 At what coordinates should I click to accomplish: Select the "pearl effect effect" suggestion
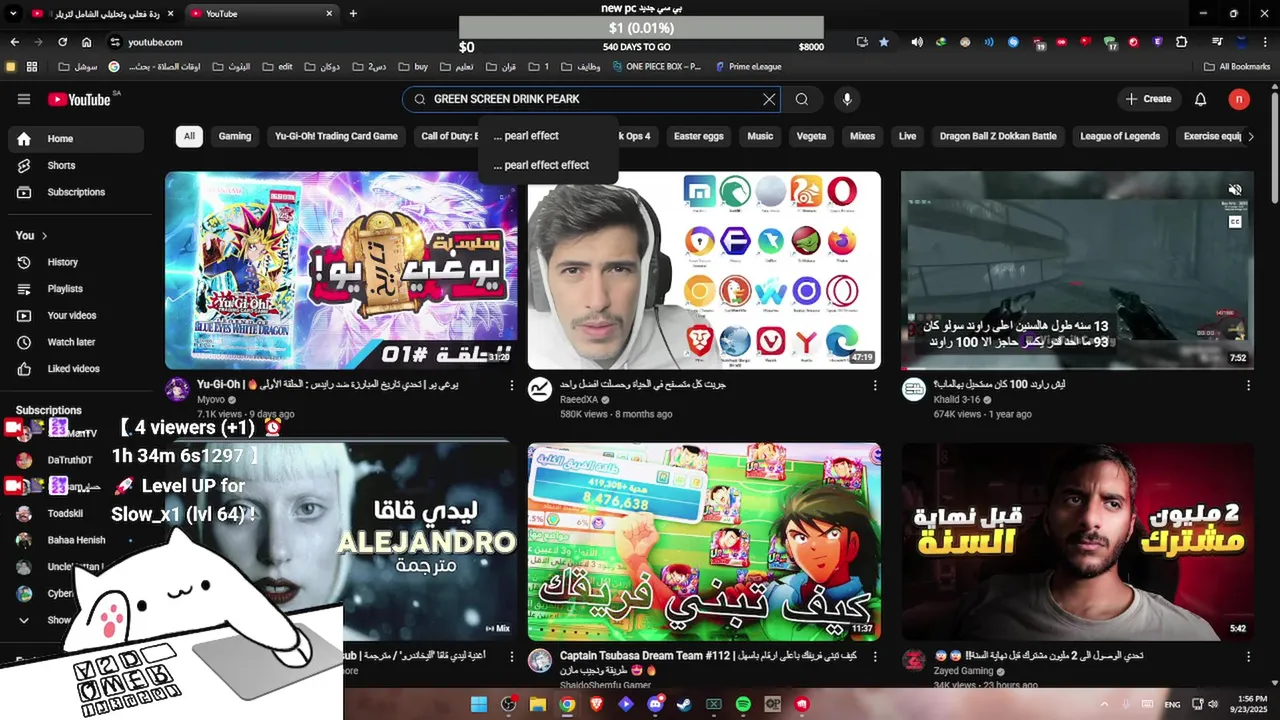pyautogui.click(x=547, y=165)
